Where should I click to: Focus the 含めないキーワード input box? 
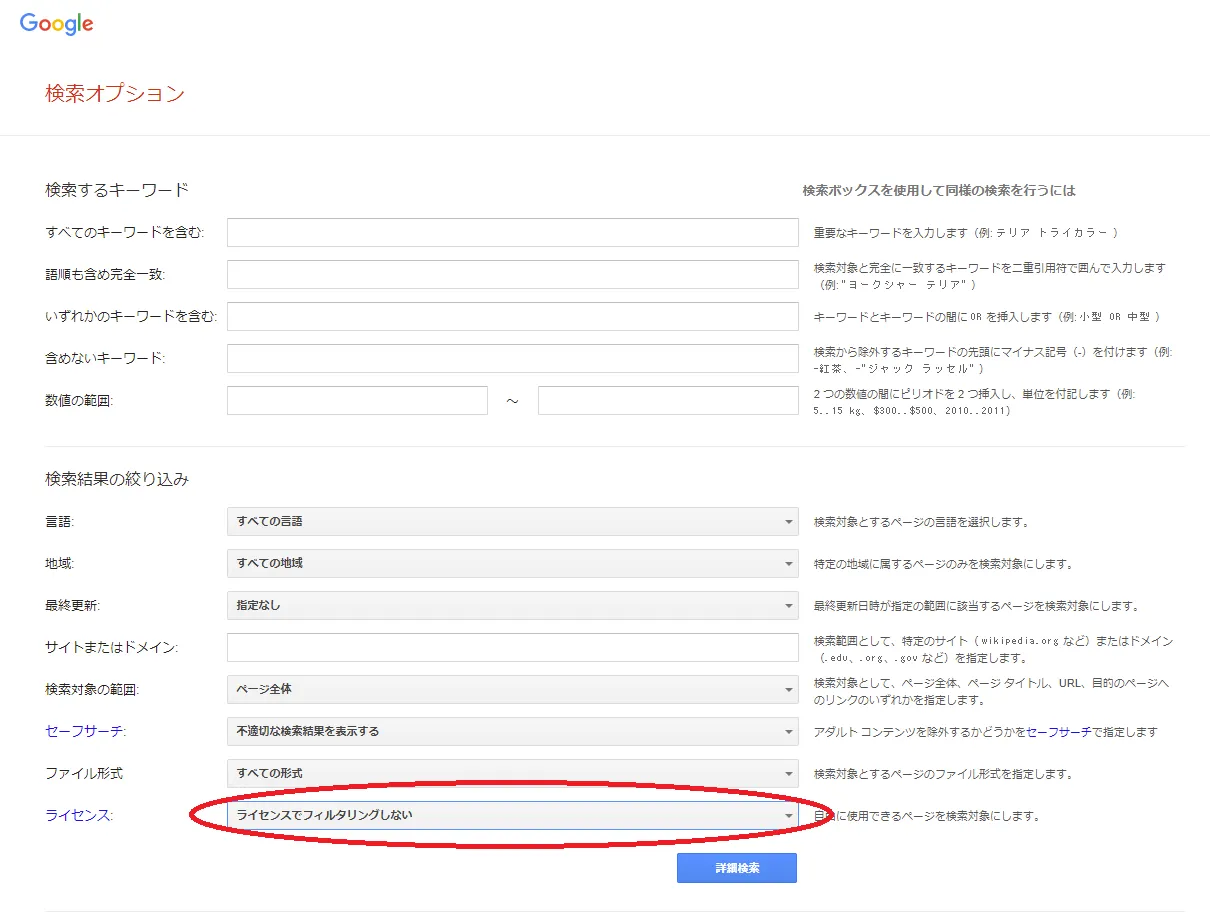pos(512,358)
